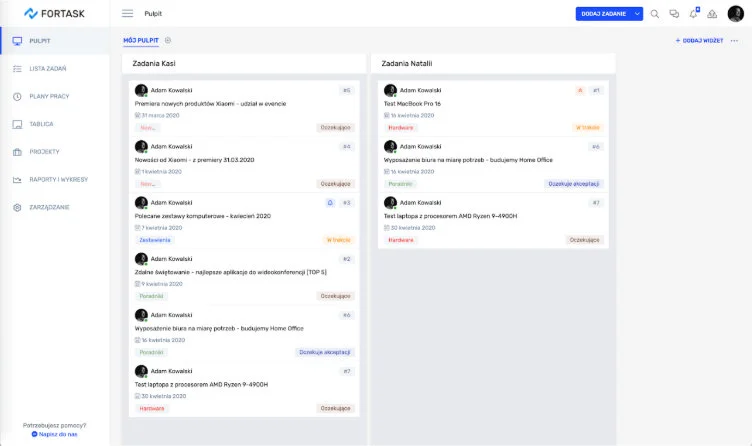Open the three-dot dashboard options menu

(x=735, y=41)
